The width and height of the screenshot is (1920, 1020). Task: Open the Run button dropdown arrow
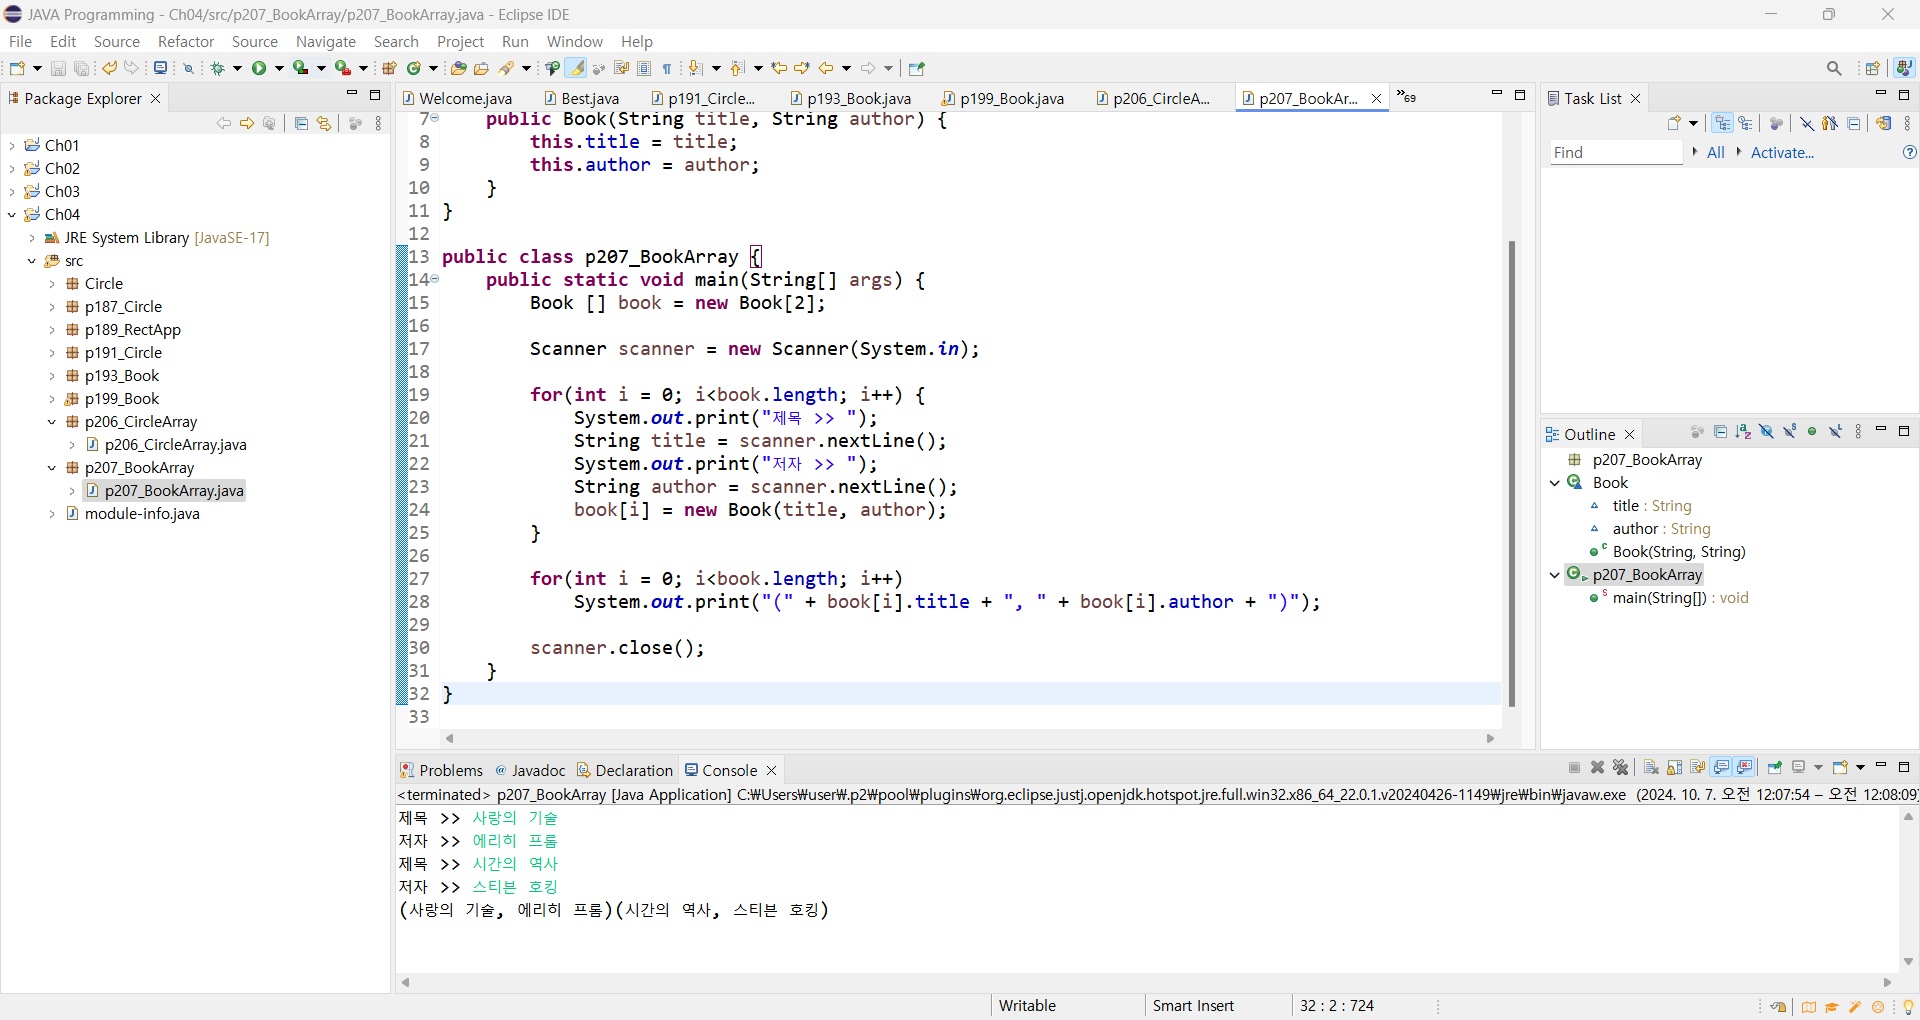[279, 68]
